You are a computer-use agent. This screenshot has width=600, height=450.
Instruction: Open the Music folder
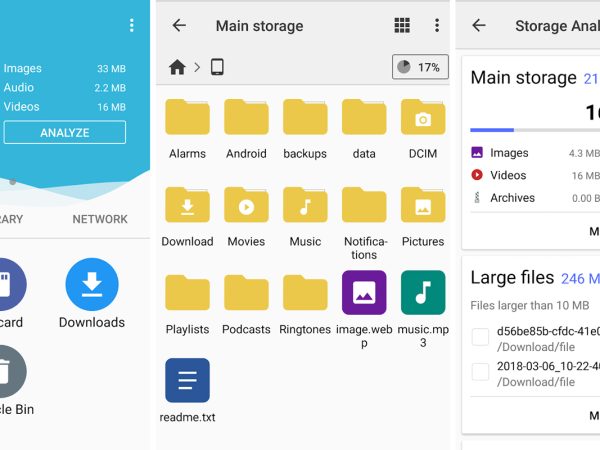[305, 205]
